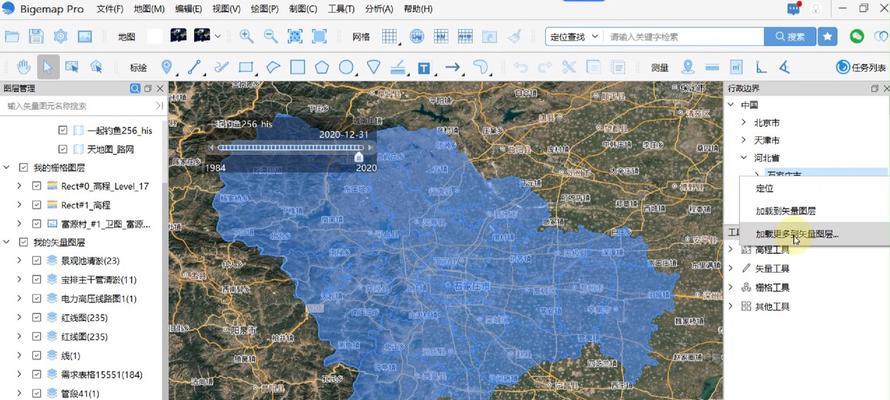Uncheck the 天地图_路网 layer
This screenshot has height=400, width=890.
point(62,149)
